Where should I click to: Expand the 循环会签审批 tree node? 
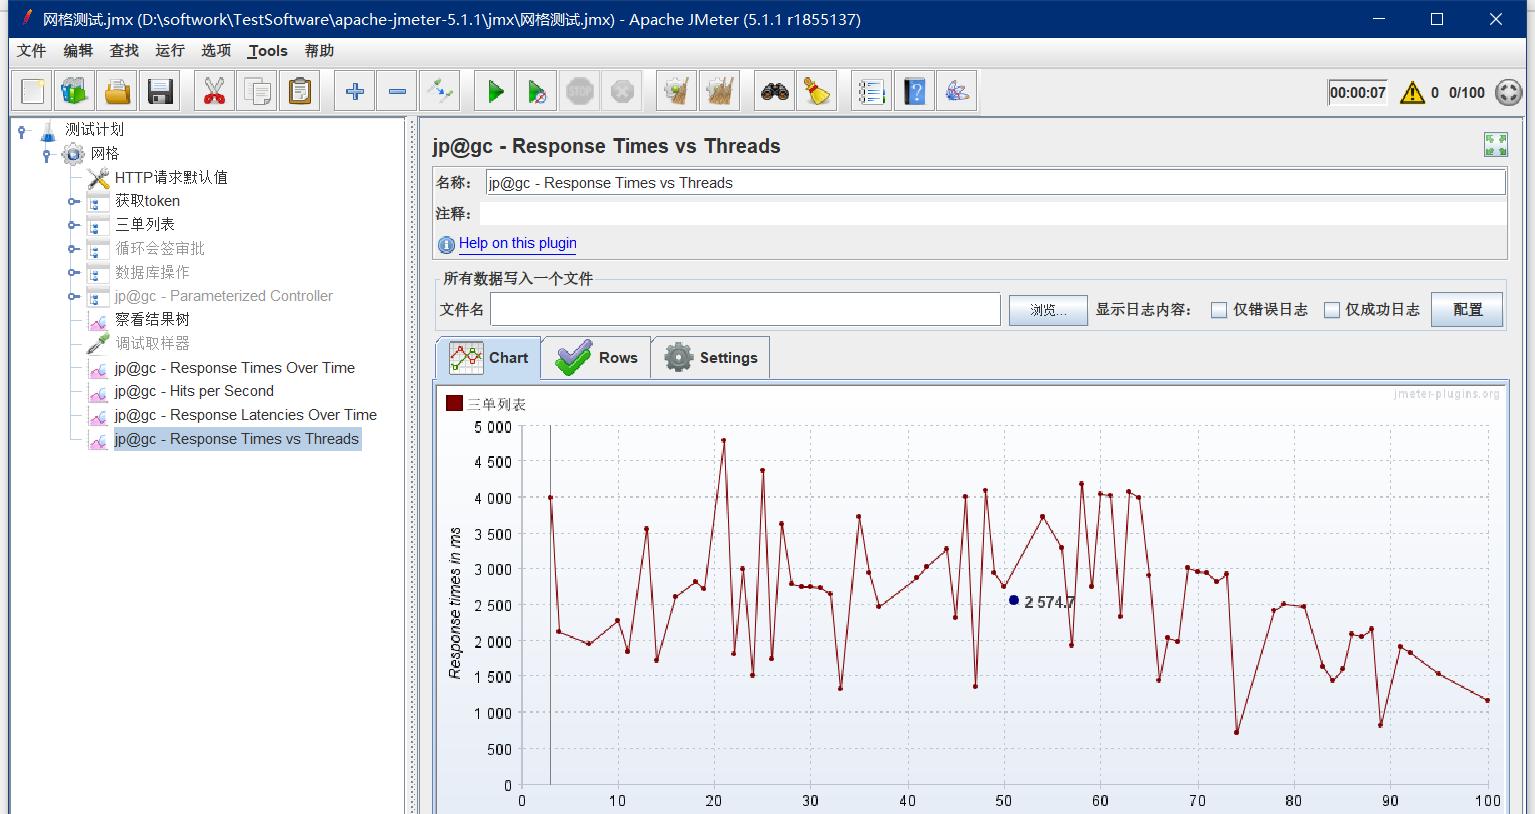click(73, 249)
